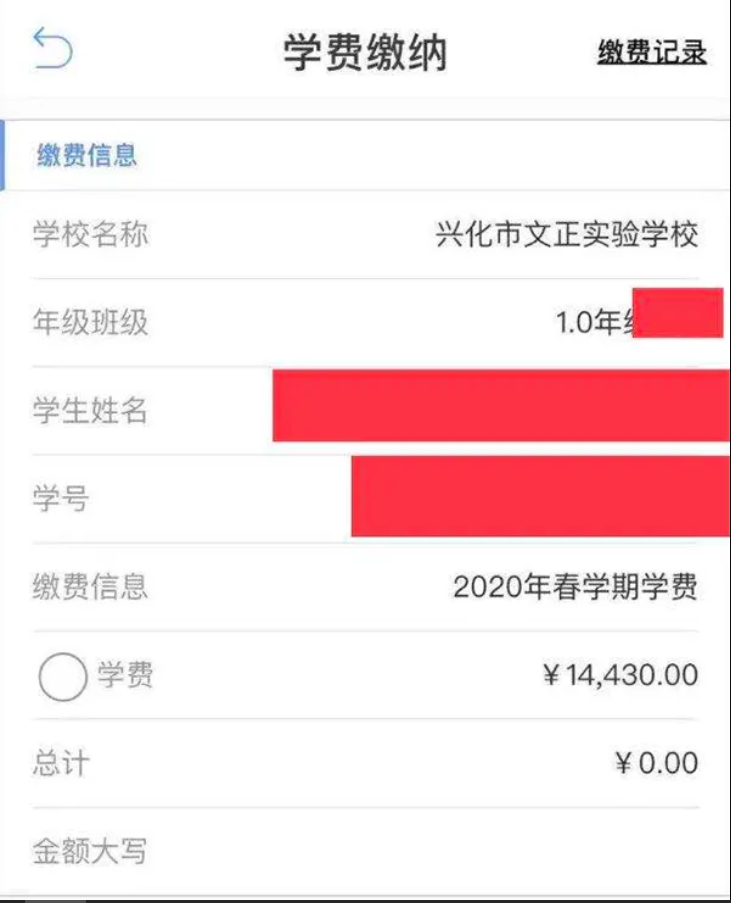
Task: Tap the 学校名称 row label
Action: 90,236
